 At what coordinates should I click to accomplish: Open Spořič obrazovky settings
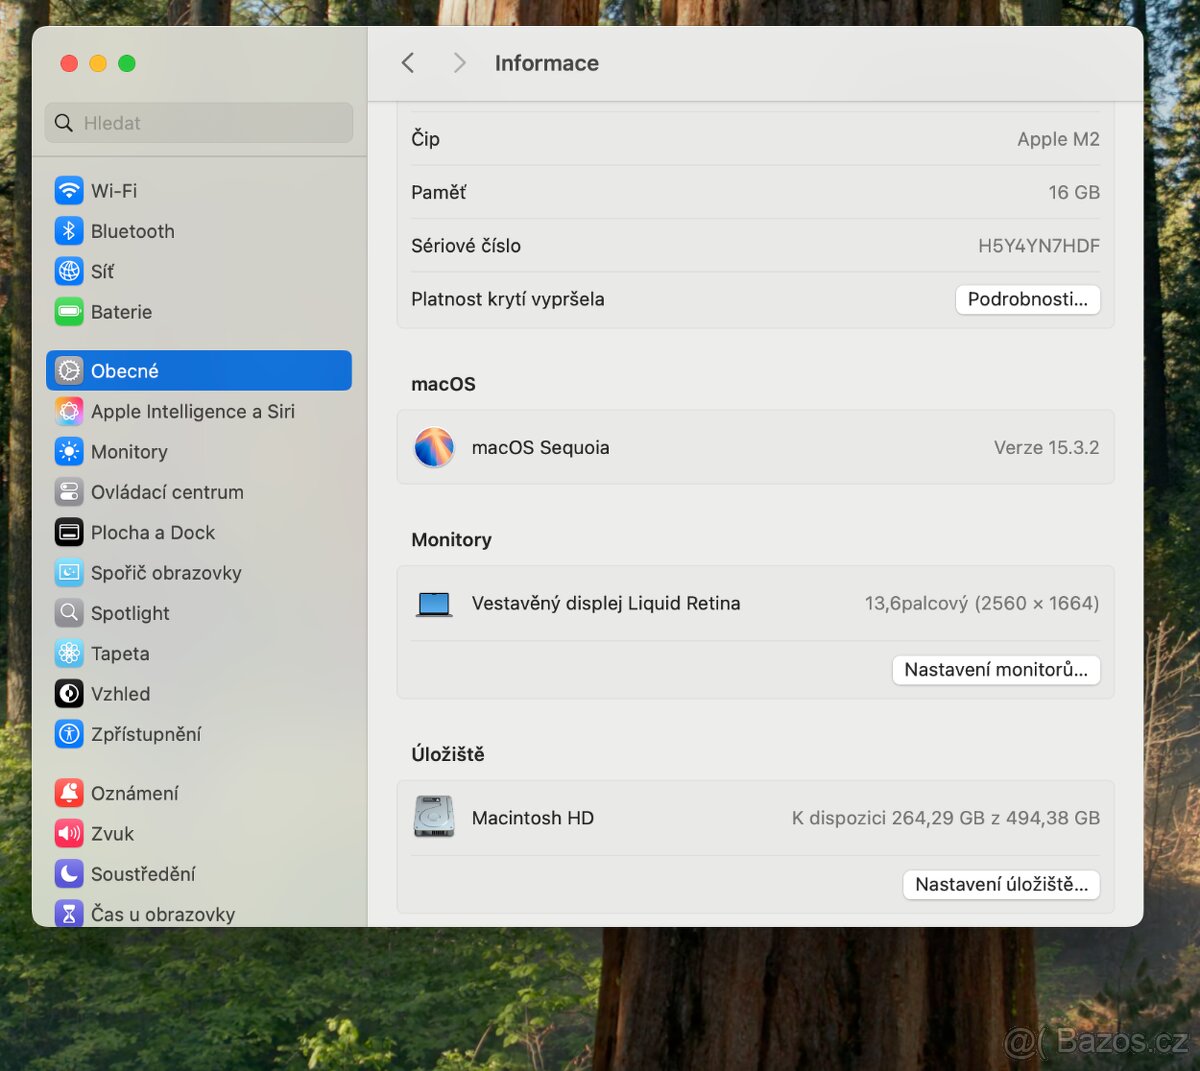pos(68,572)
